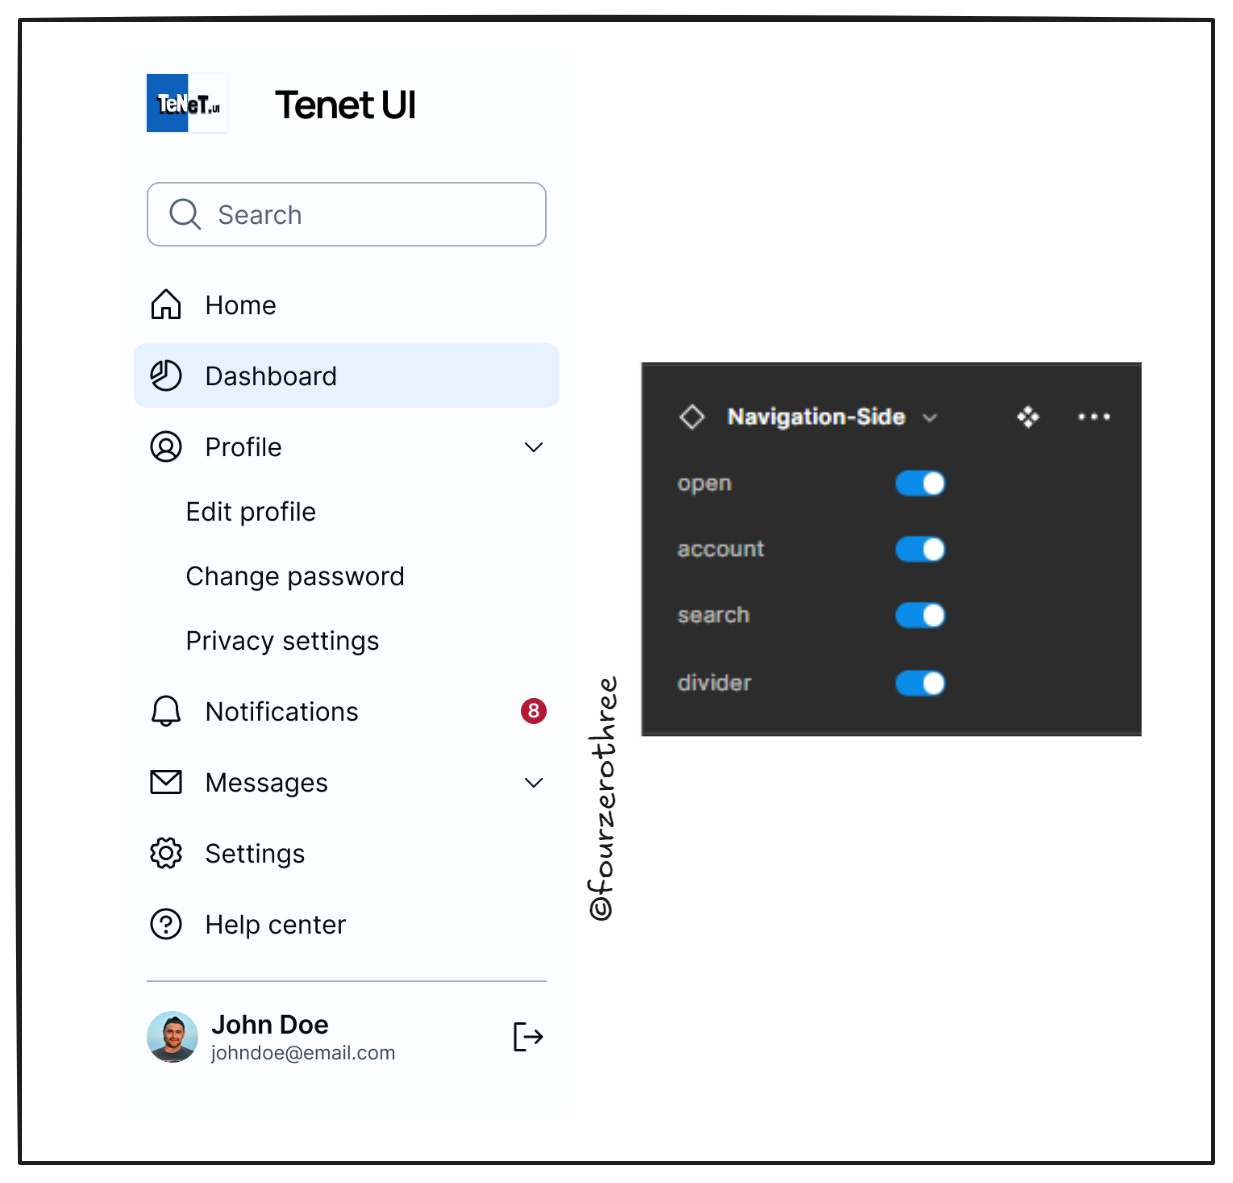1233x1183 pixels.
Task: Click the Help center question icon
Action: pos(166,924)
